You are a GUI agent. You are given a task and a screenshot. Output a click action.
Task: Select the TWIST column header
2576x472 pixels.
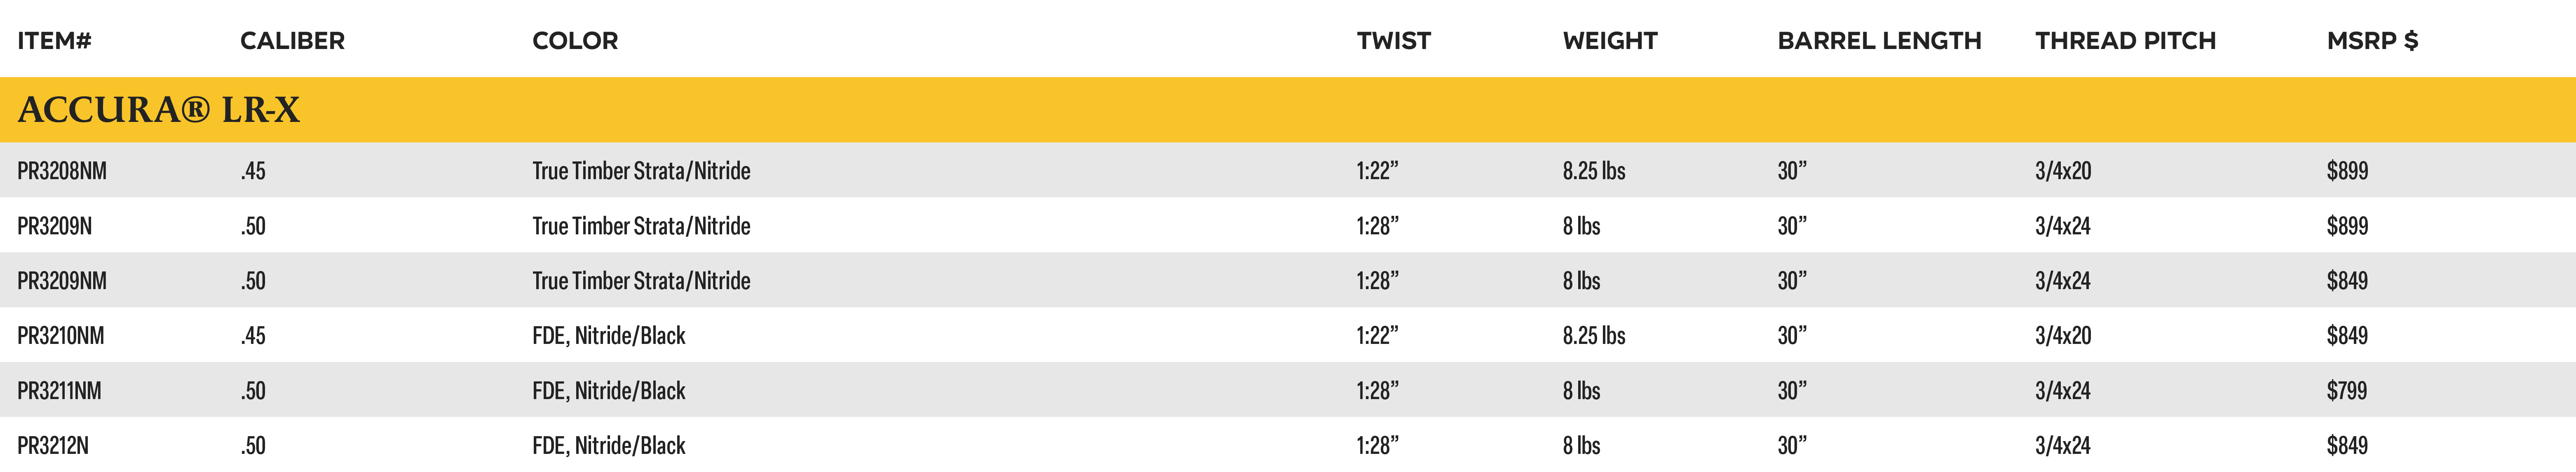pyautogui.click(x=1393, y=41)
